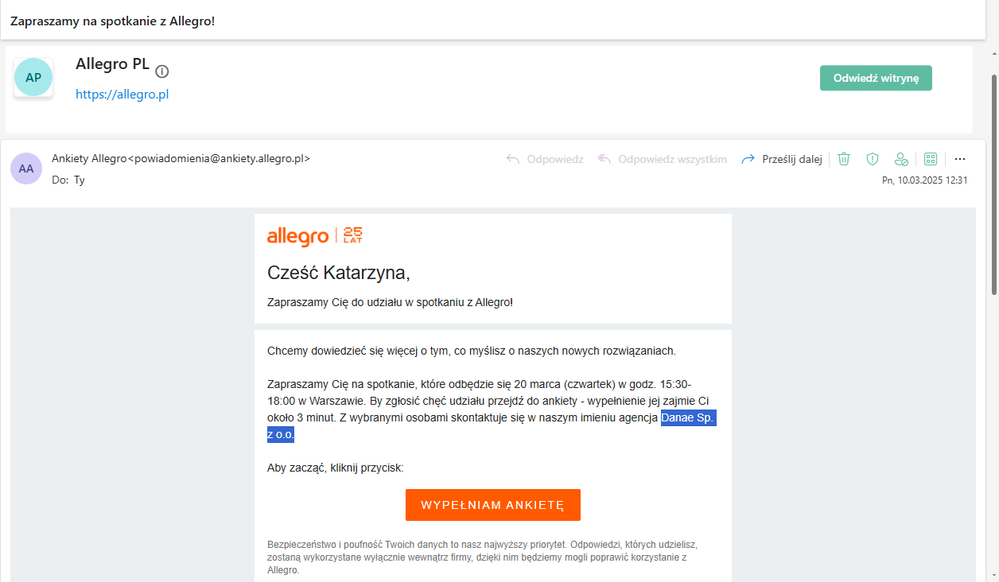
Task: Click the sender address 'powiadomienia@ankiety.allegro.pl'
Action: click(219, 158)
